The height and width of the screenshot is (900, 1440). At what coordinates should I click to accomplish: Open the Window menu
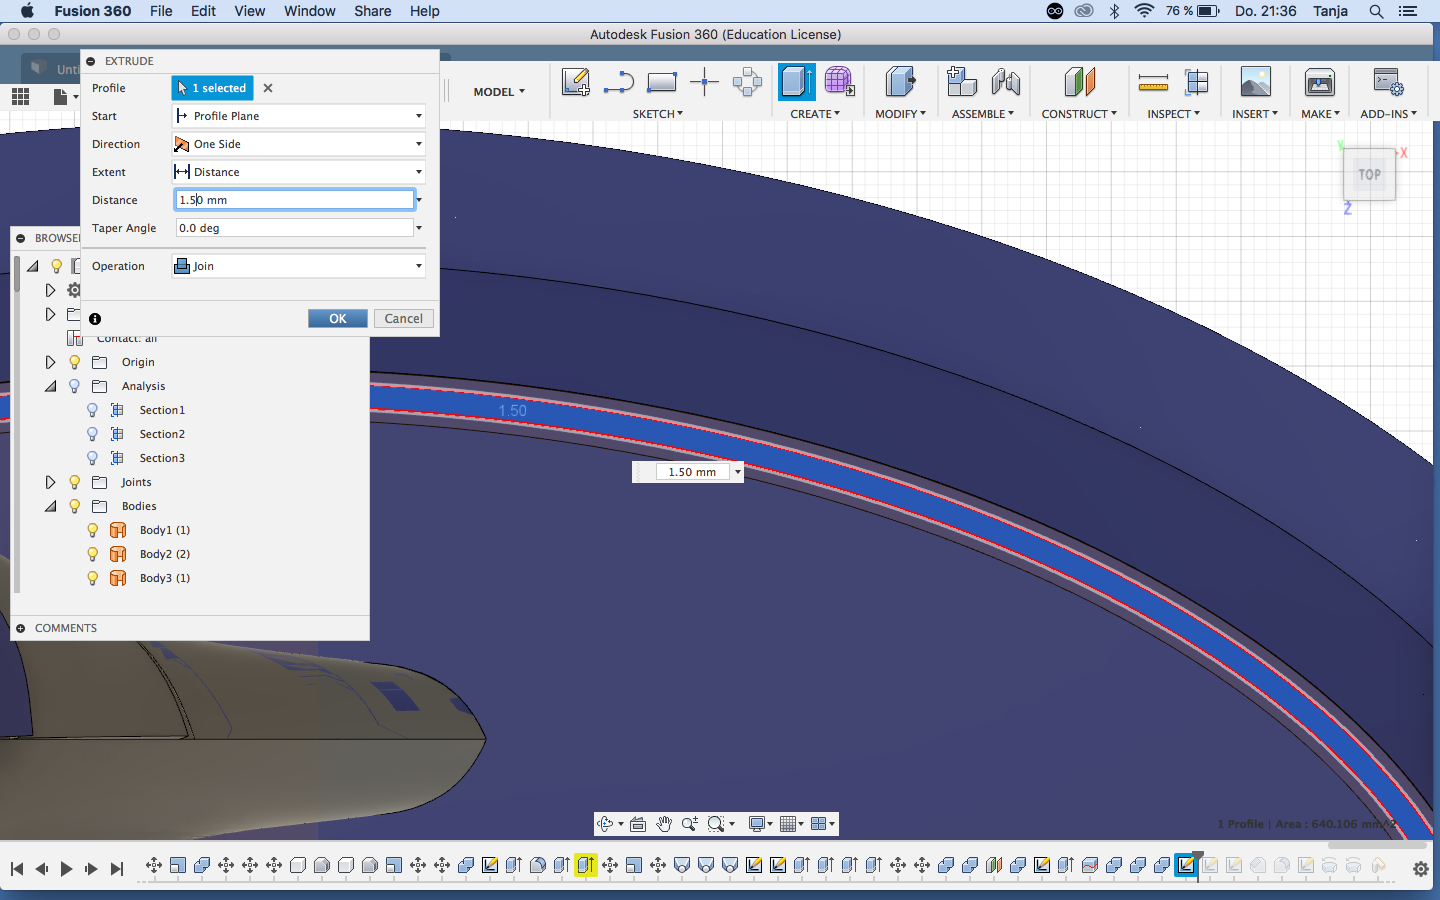pos(310,11)
